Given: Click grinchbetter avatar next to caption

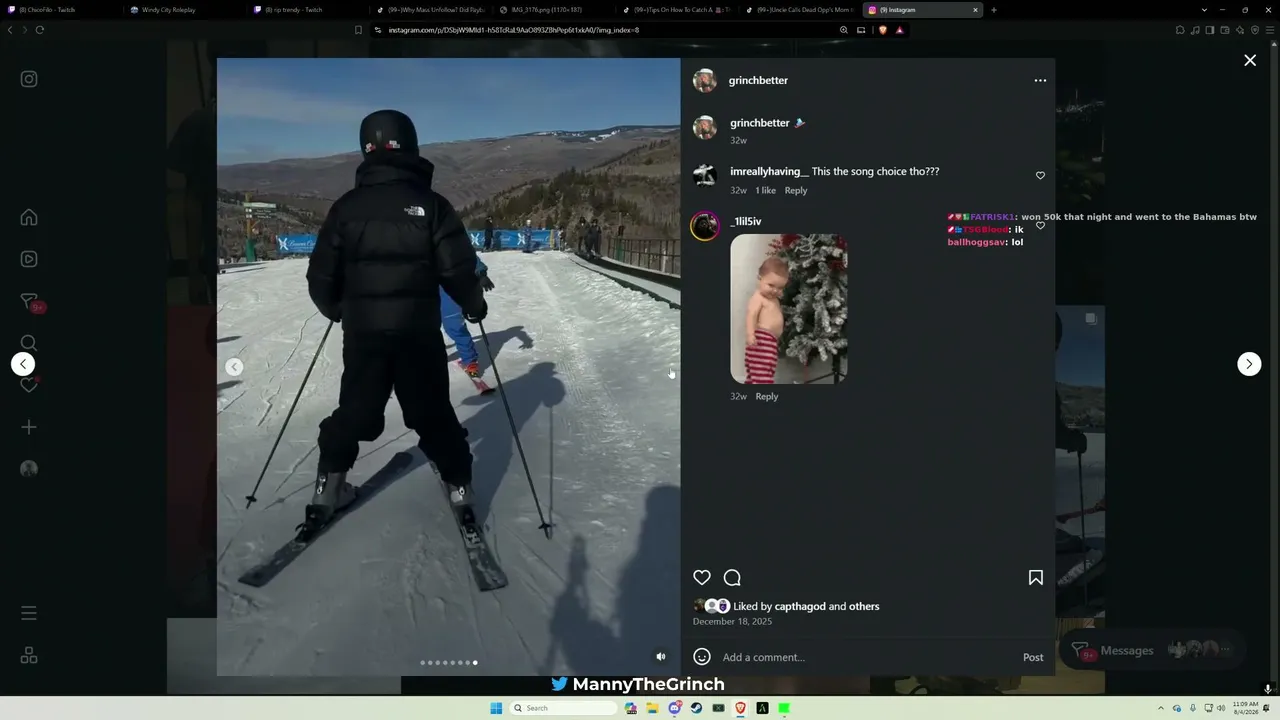Looking at the screenshot, I should [x=705, y=128].
